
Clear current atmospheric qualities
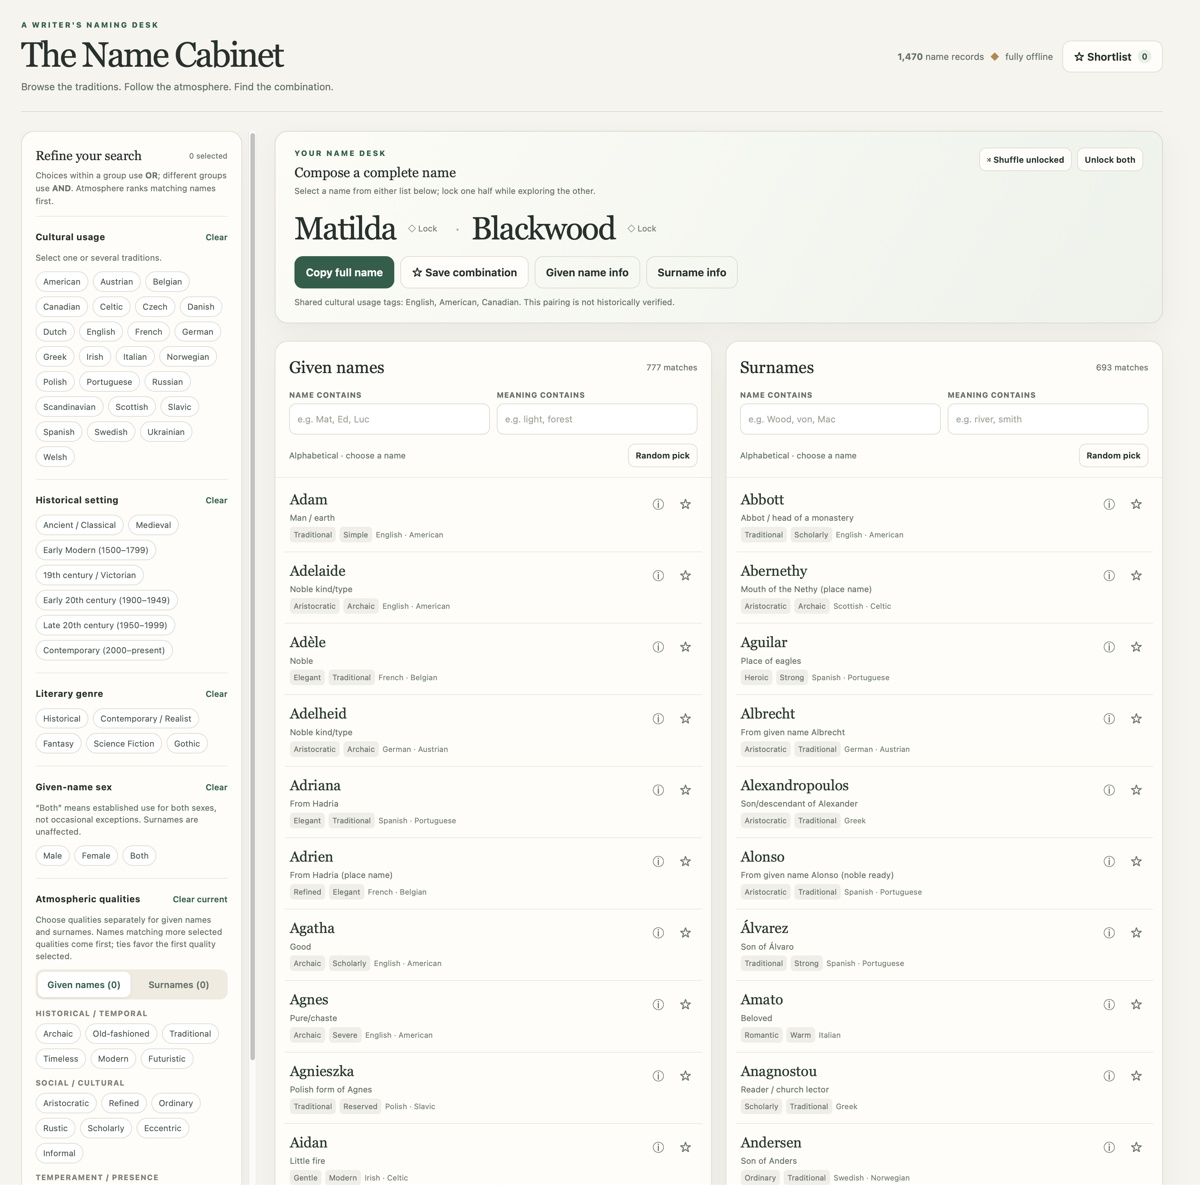tap(200, 900)
